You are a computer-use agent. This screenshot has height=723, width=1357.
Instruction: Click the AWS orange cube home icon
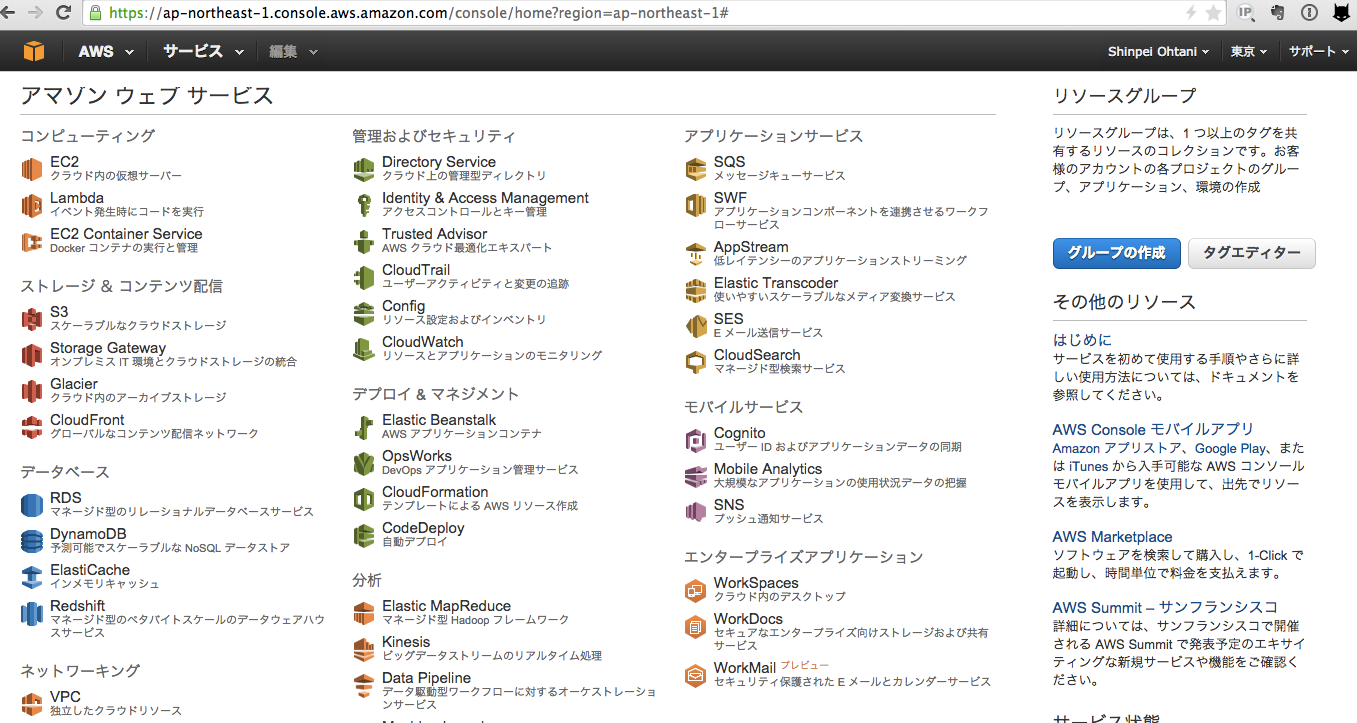click(35, 51)
